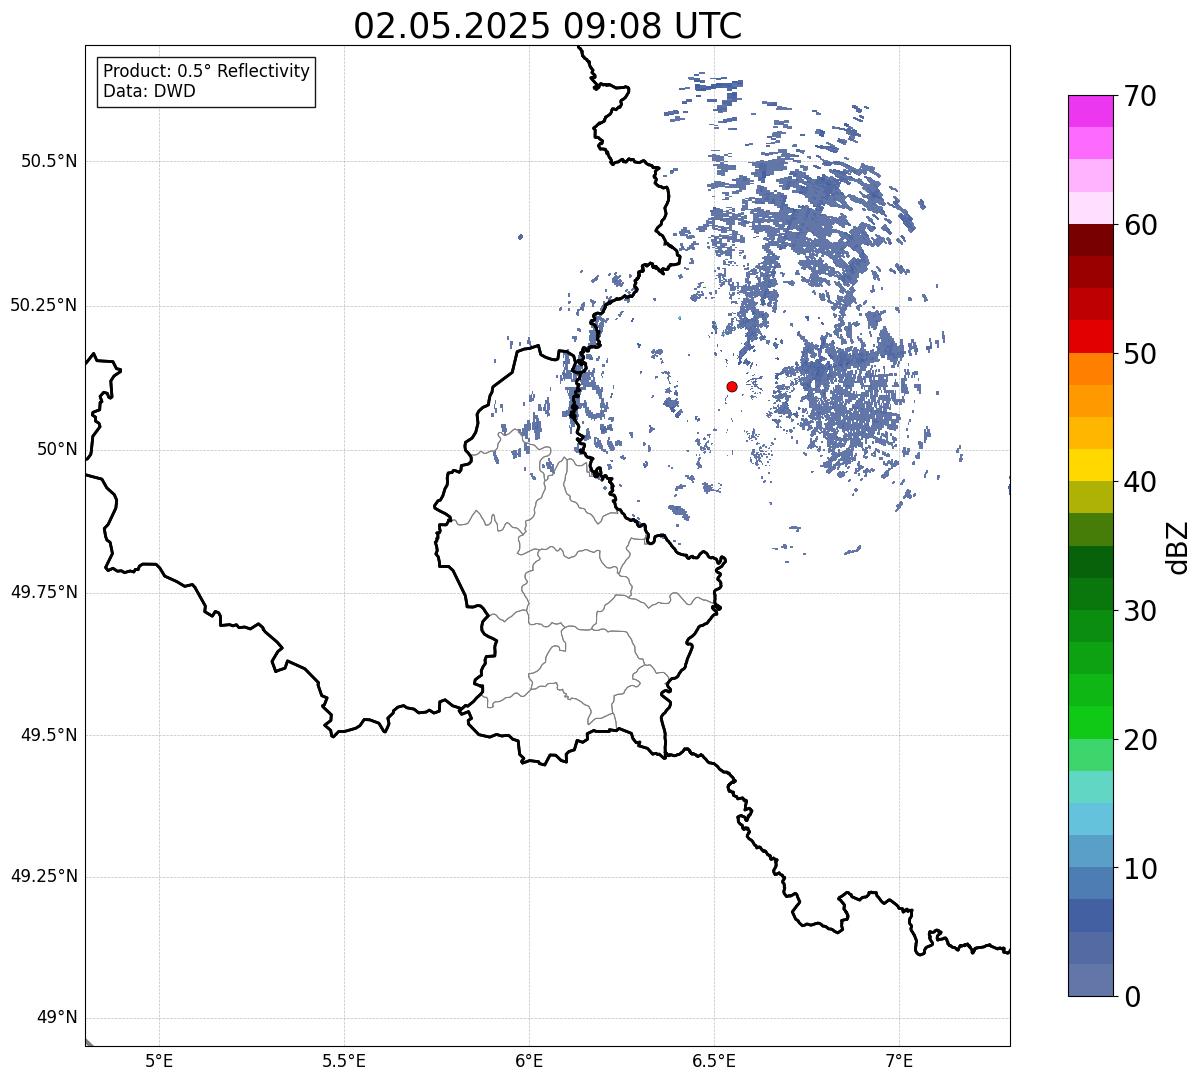
Task: Click longitude label 6°E
Action: 529,1060
